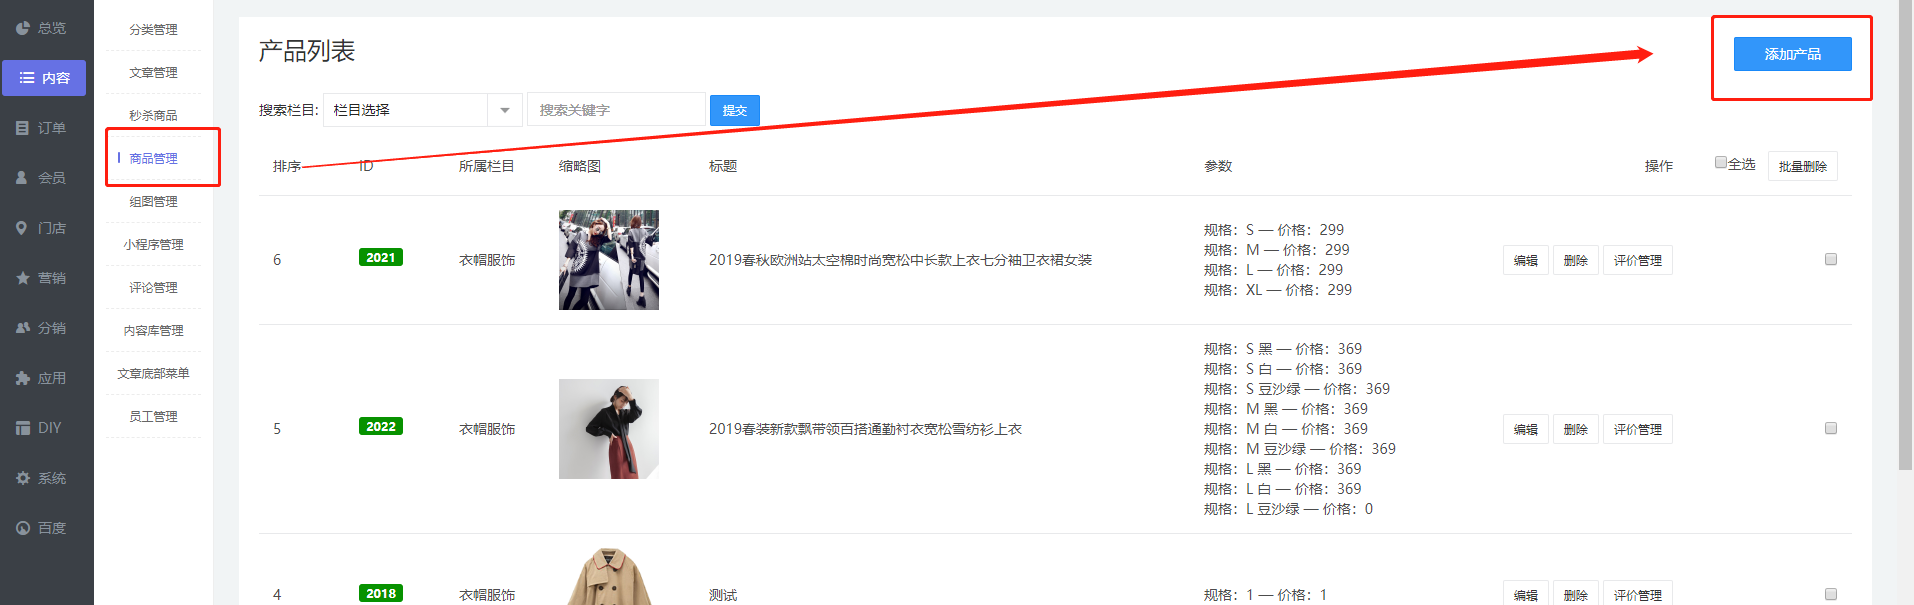1914x605 pixels.
Task: Click the 产品列表 page heading
Action: point(307,51)
